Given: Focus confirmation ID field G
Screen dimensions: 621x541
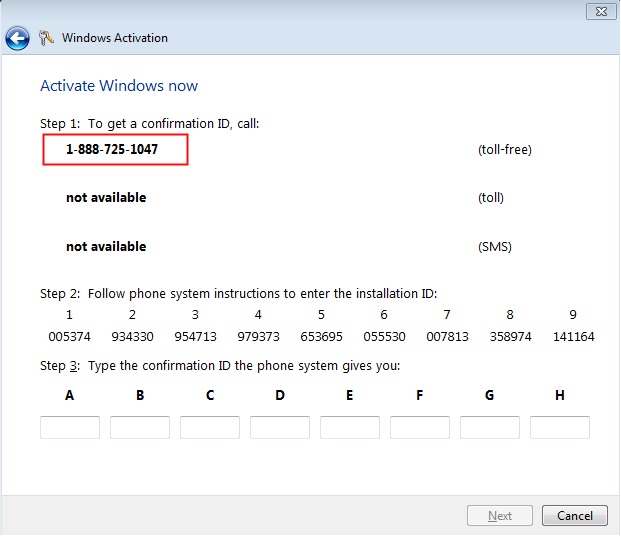Looking at the screenshot, I should point(490,427).
